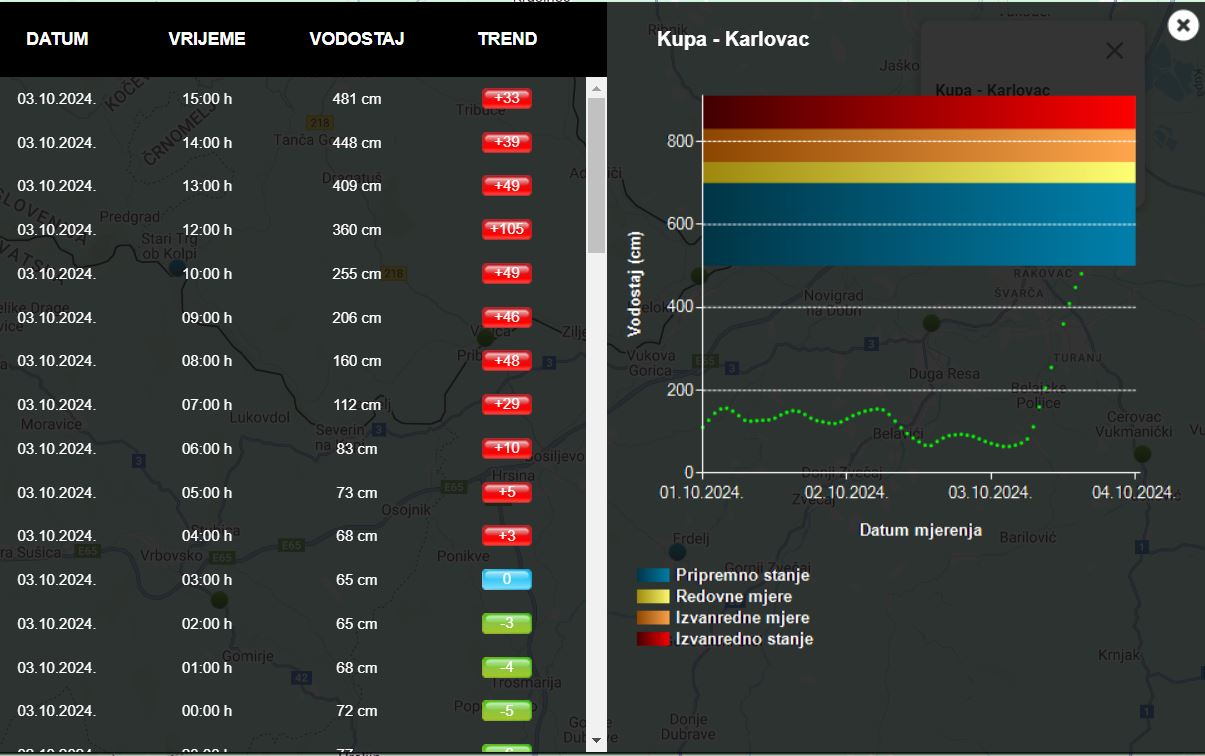The height and width of the screenshot is (756, 1205).
Task: Click the 73 cm water level value
Action: [357, 493]
